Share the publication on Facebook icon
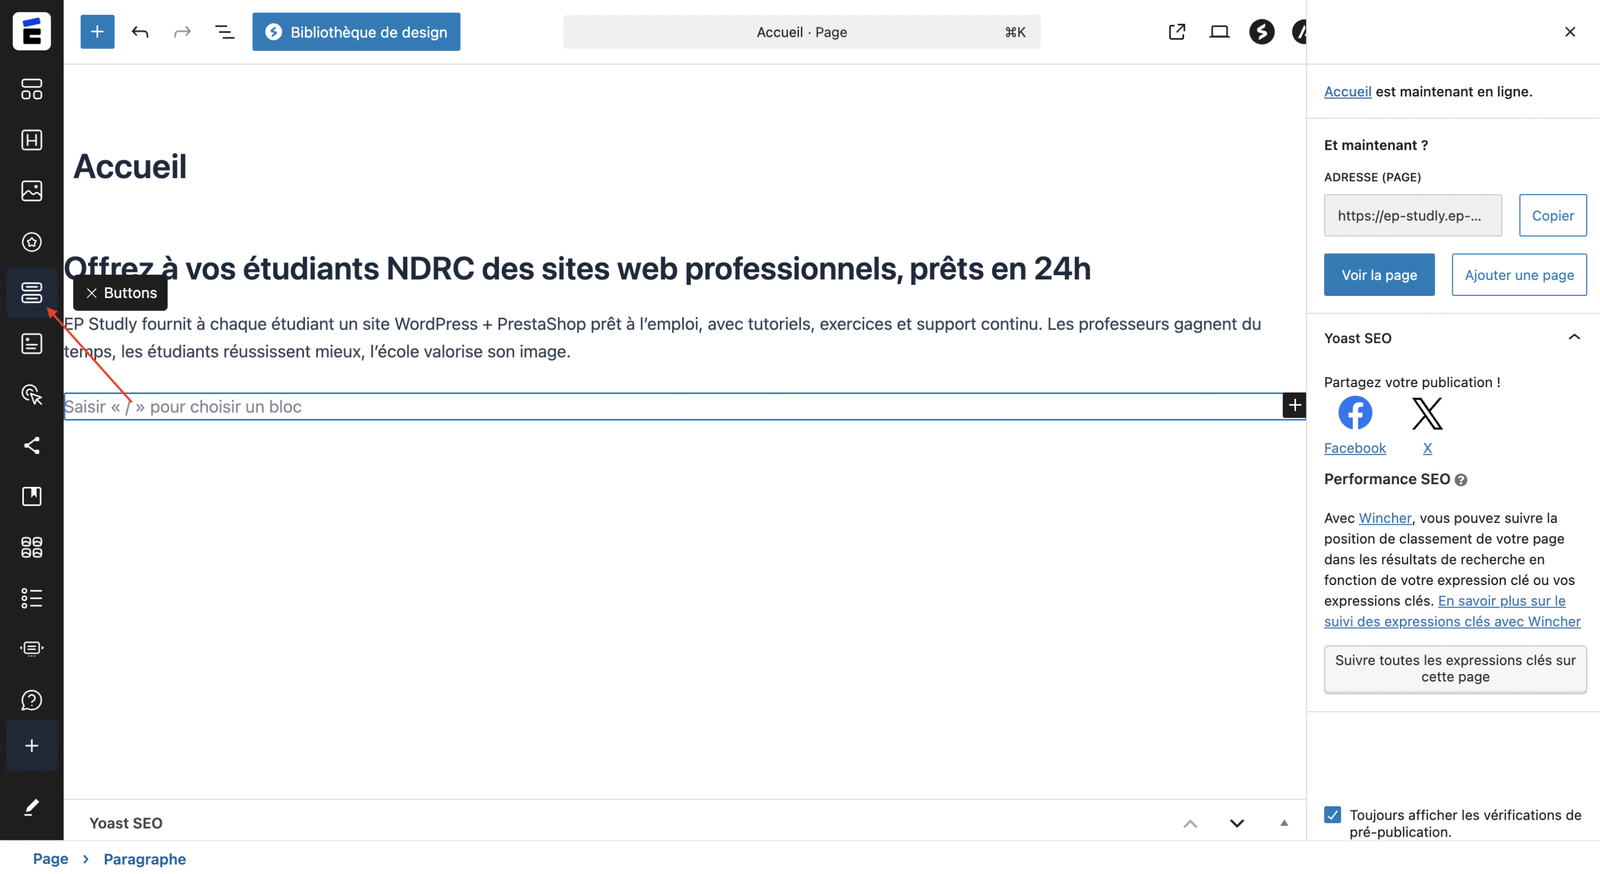Image resolution: width=1600 pixels, height=874 pixels. (1355, 413)
